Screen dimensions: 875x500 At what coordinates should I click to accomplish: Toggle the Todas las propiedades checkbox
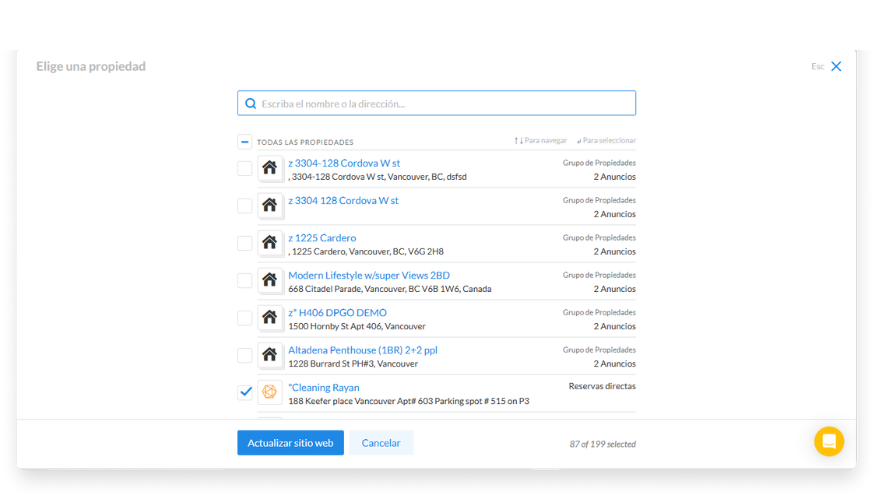pos(244,142)
